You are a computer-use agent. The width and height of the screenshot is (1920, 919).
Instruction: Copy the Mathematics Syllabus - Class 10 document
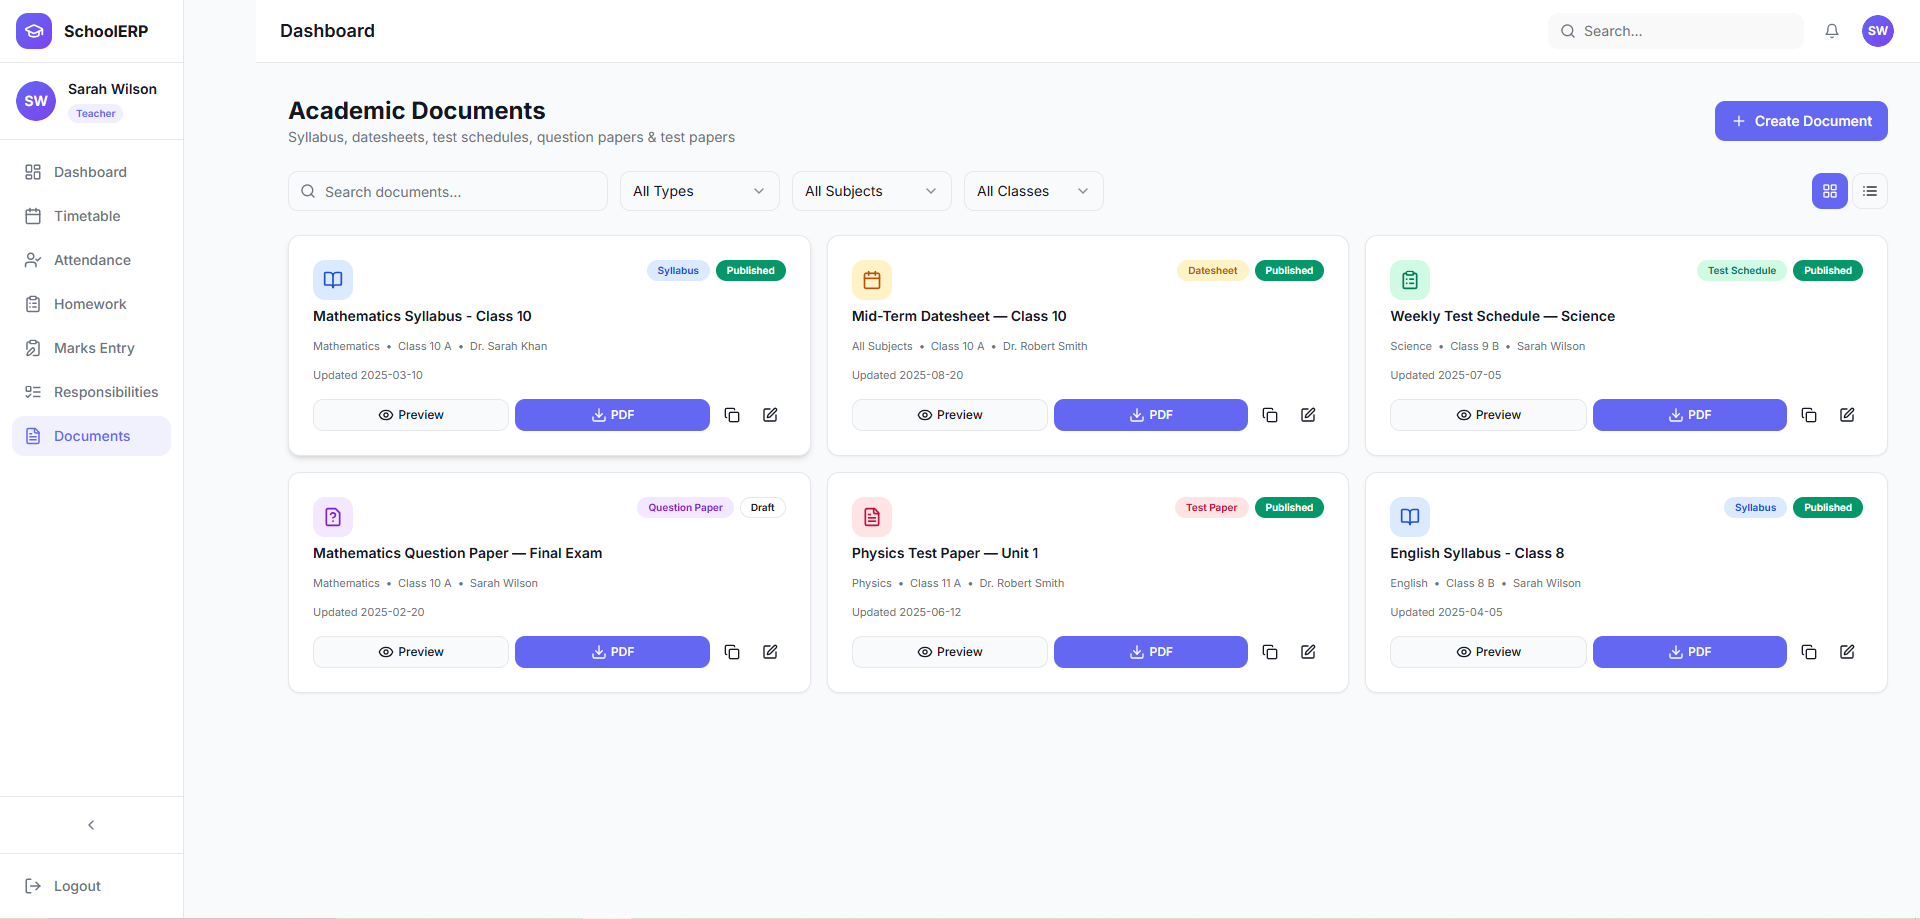tap(732, 415)
